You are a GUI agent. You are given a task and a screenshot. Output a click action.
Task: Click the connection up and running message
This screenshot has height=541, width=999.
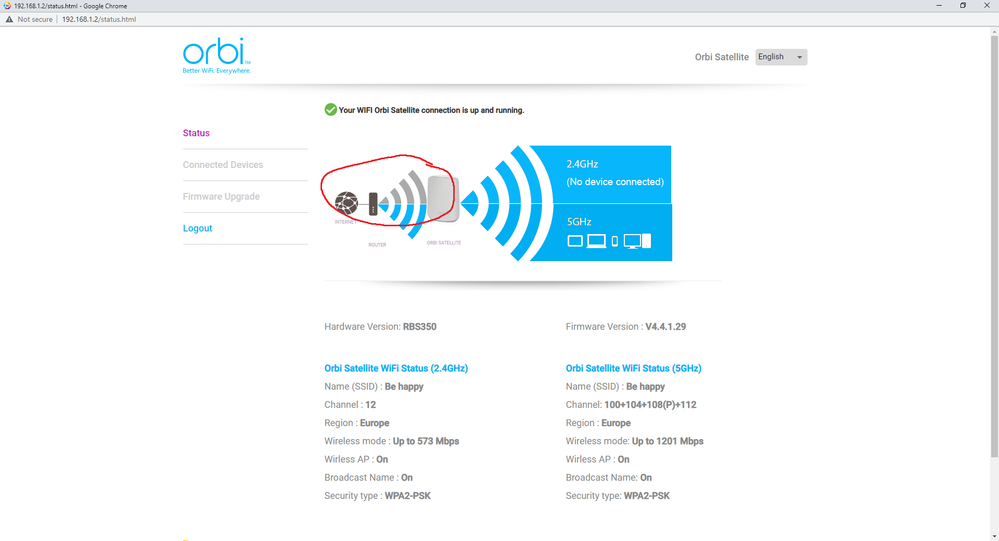tap(431, 110)
